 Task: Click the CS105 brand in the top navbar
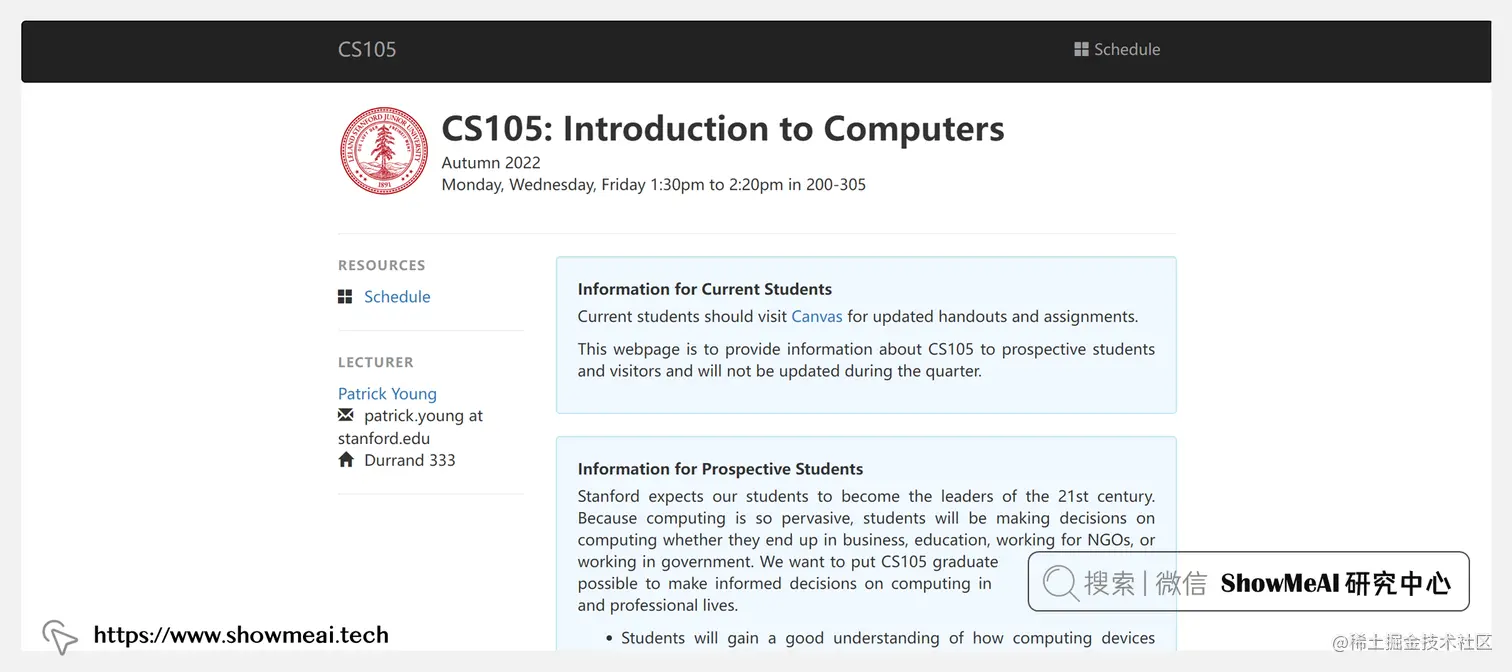pos(366,48)
